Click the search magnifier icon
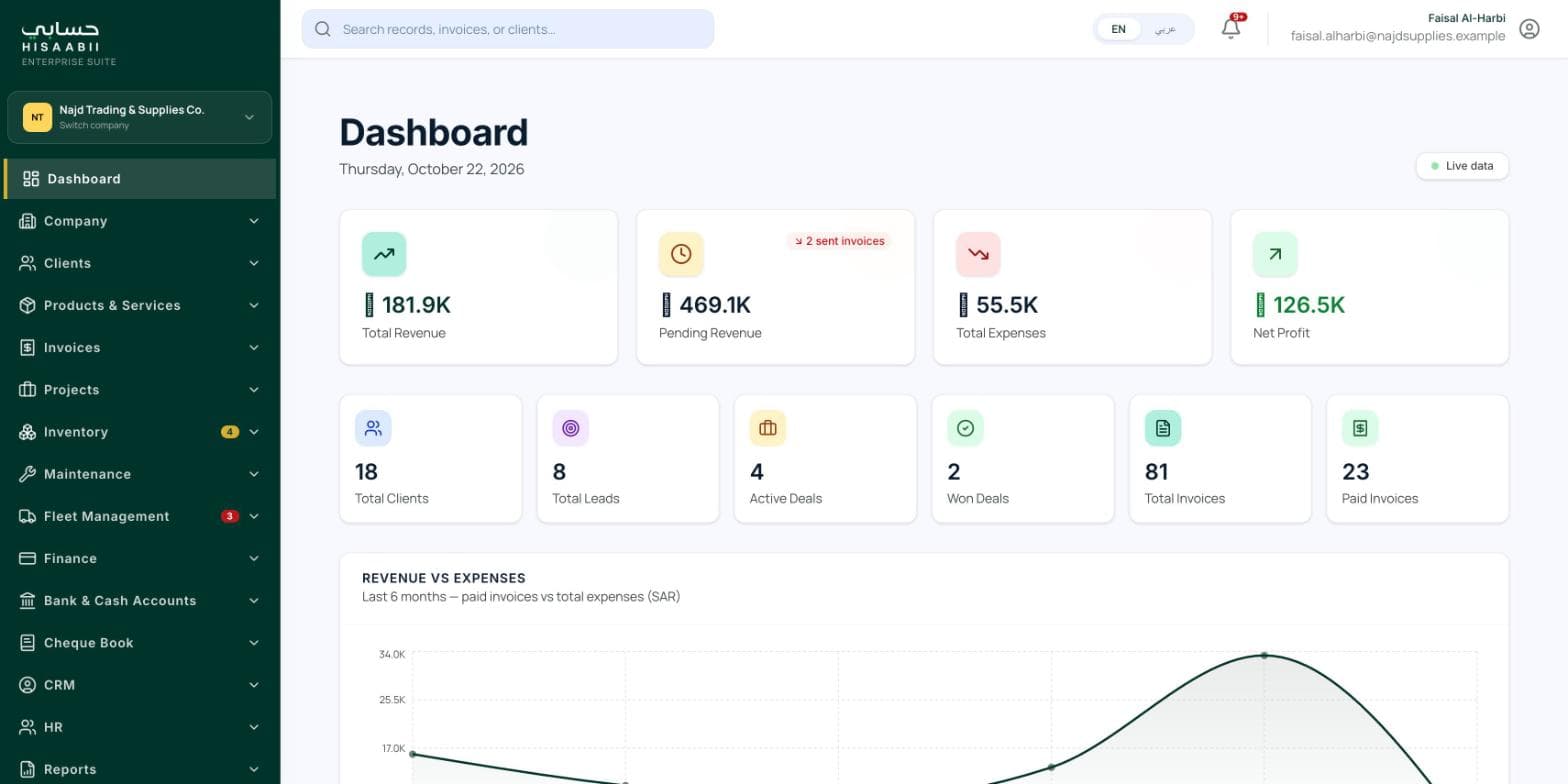Viewport: 1568px width, 784px height. (323, 29)
